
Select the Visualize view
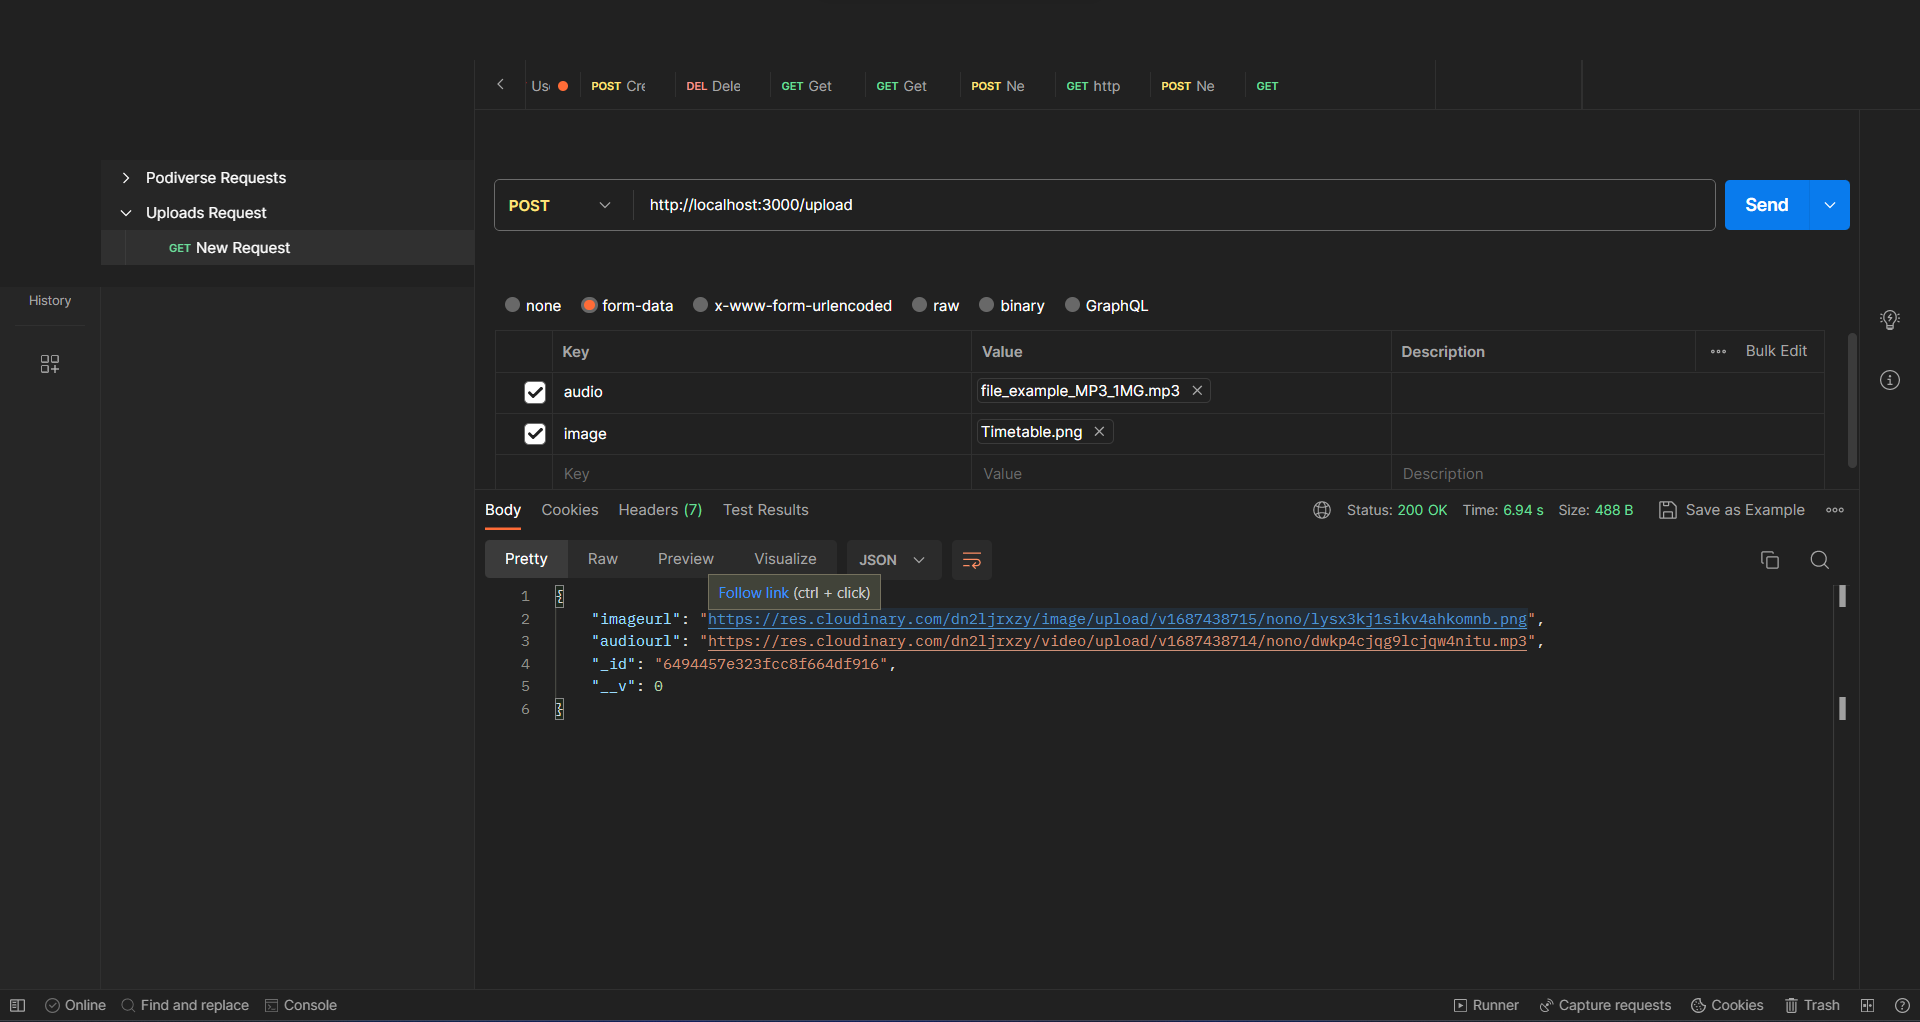(785, 559)
